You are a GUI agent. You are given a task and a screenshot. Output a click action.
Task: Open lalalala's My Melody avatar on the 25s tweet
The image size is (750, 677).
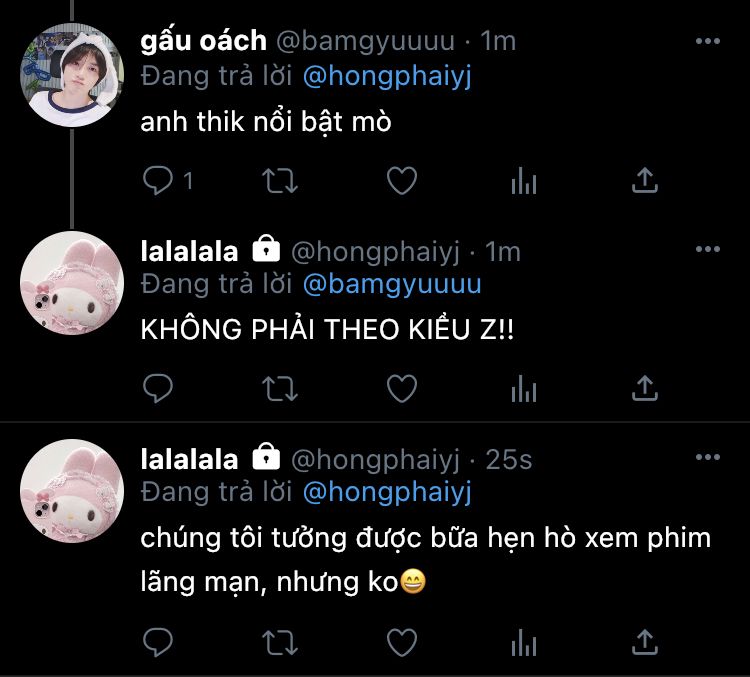tap(72, 491)
